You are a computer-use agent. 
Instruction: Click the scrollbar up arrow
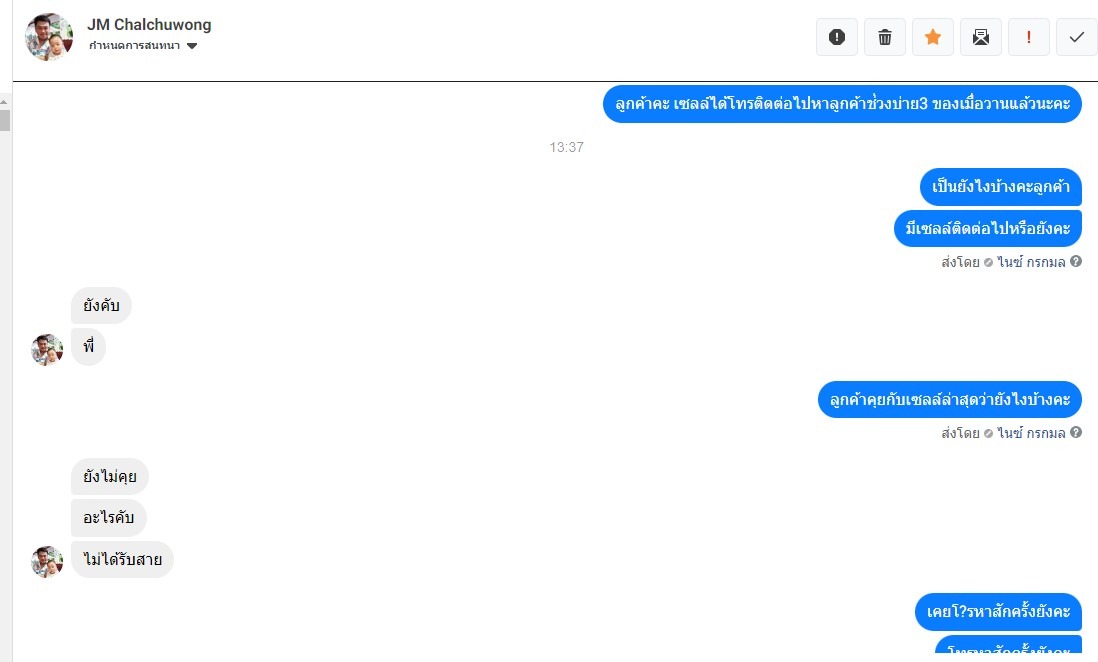pos(4,102)
